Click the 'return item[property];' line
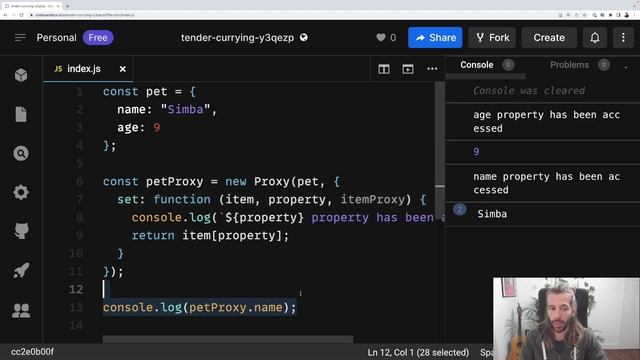The width and height of the screenshot is (640, 360). coord(210,236)
